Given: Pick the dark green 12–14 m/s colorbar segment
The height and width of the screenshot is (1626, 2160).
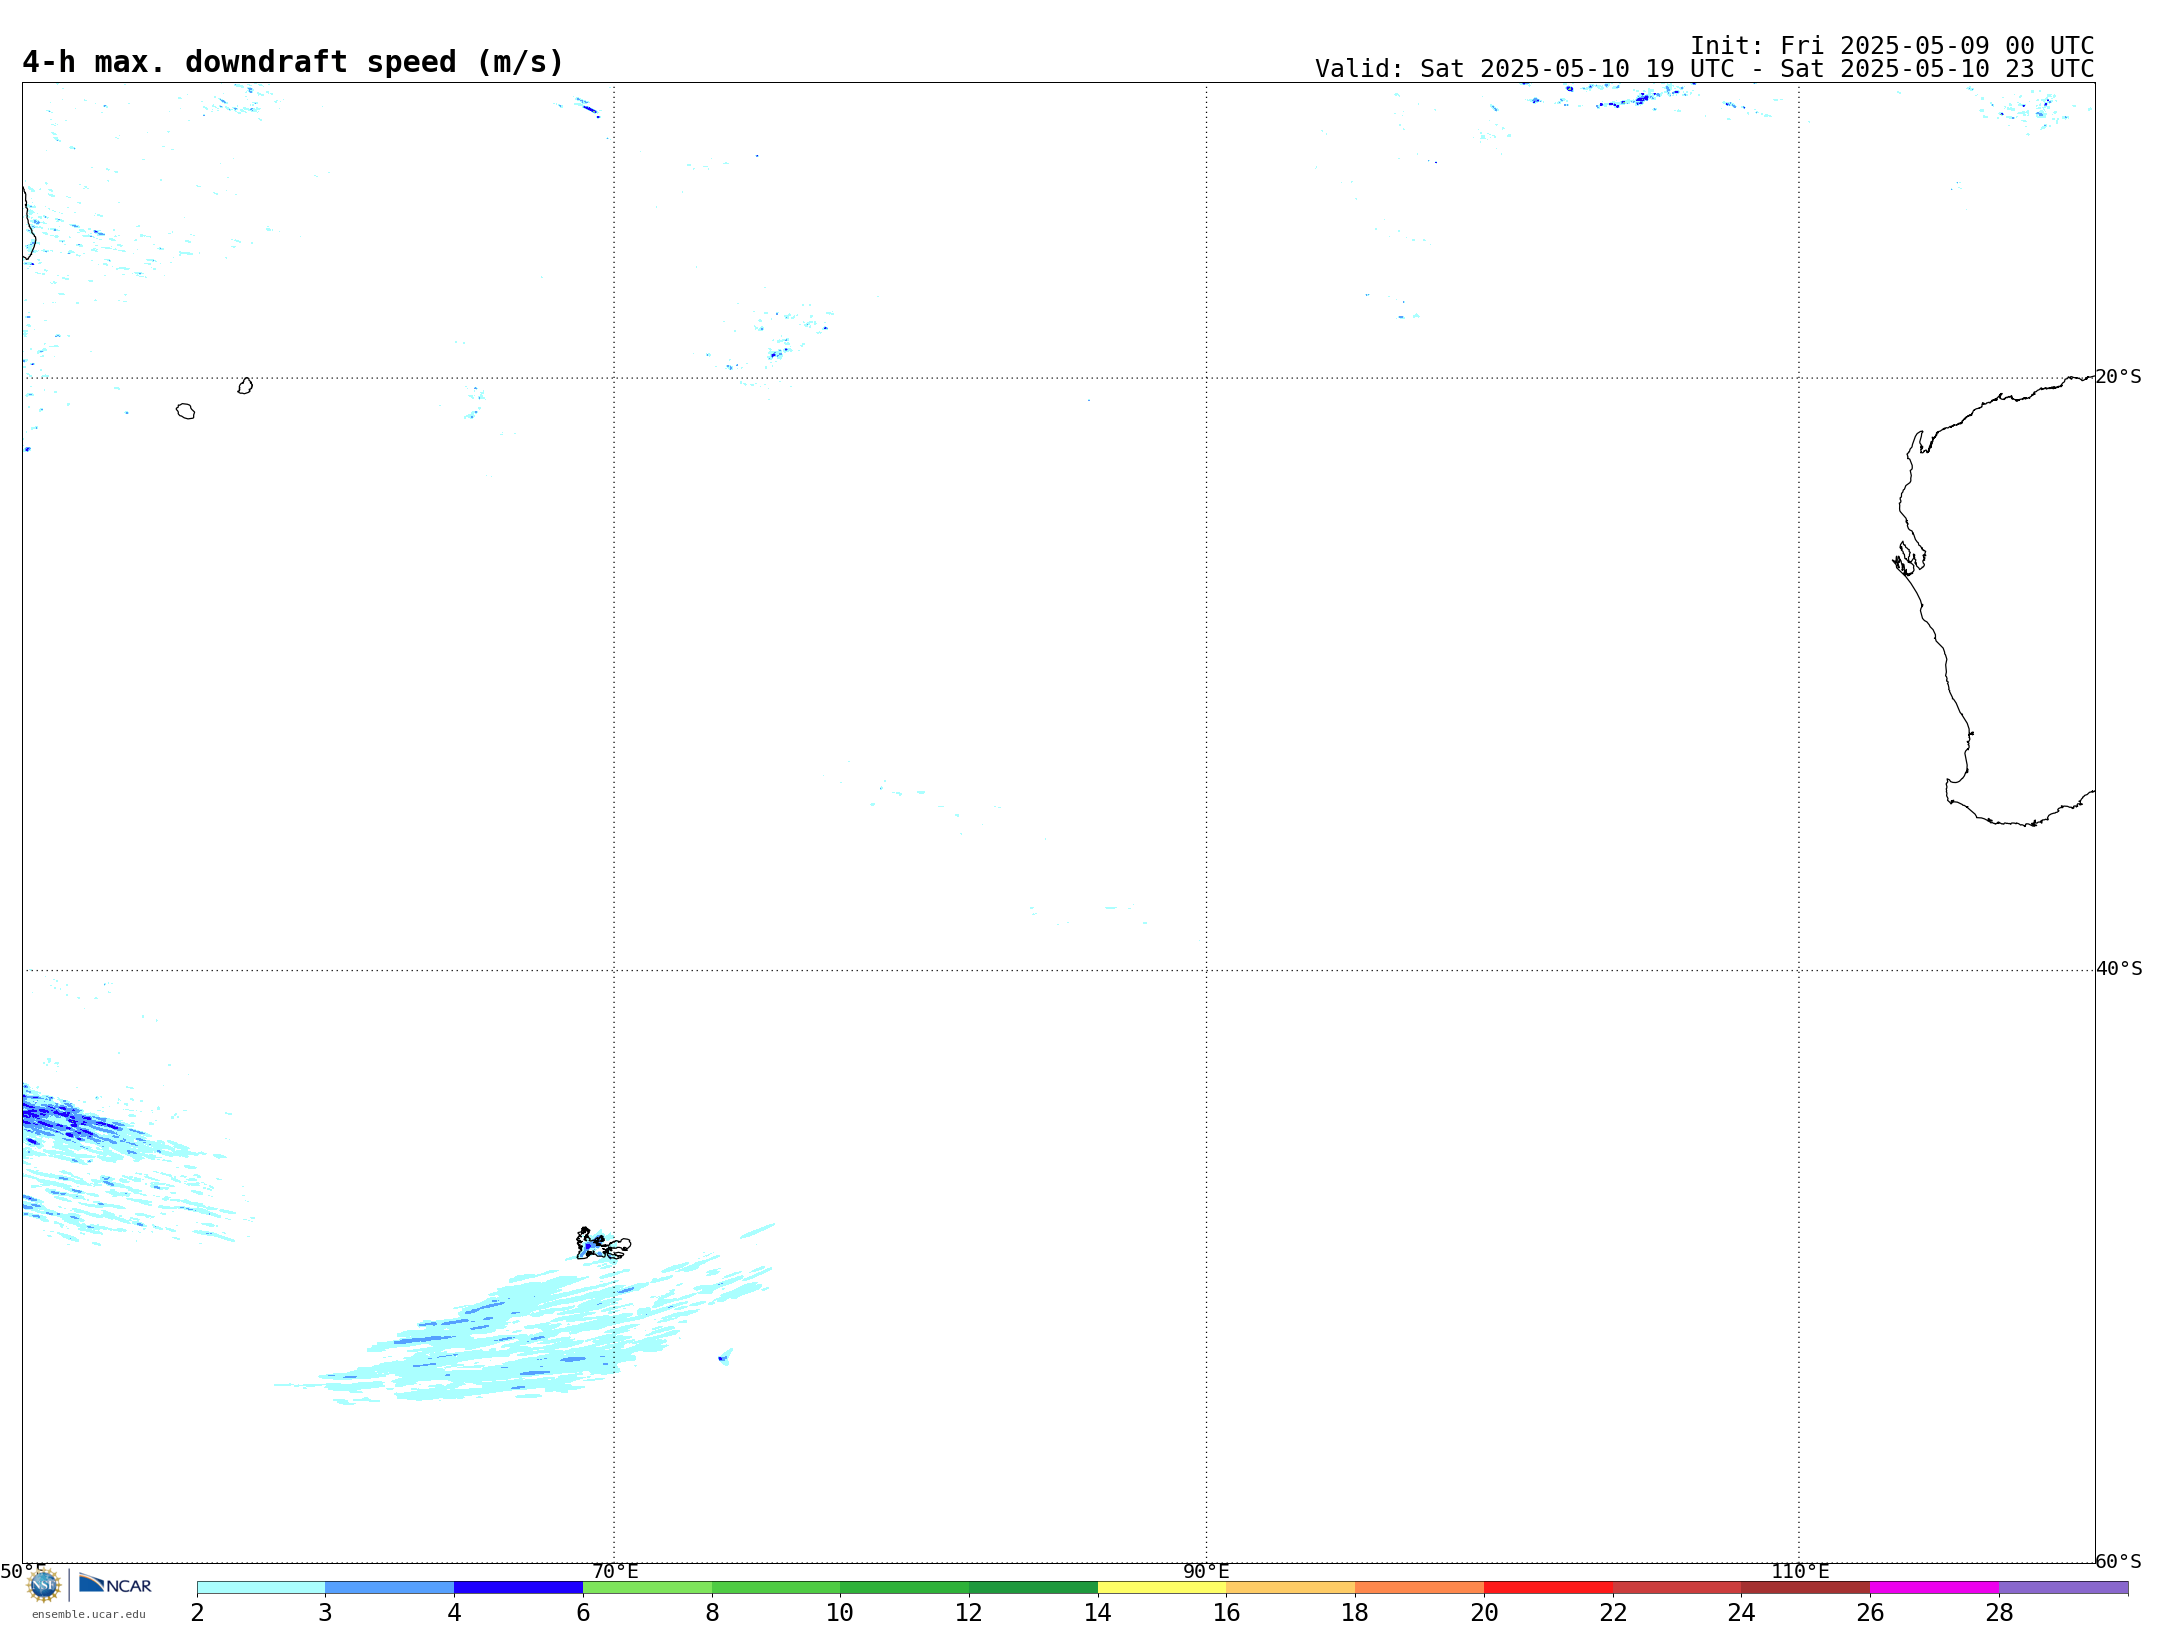Looking at the screenshot, I should 1033,1588.
